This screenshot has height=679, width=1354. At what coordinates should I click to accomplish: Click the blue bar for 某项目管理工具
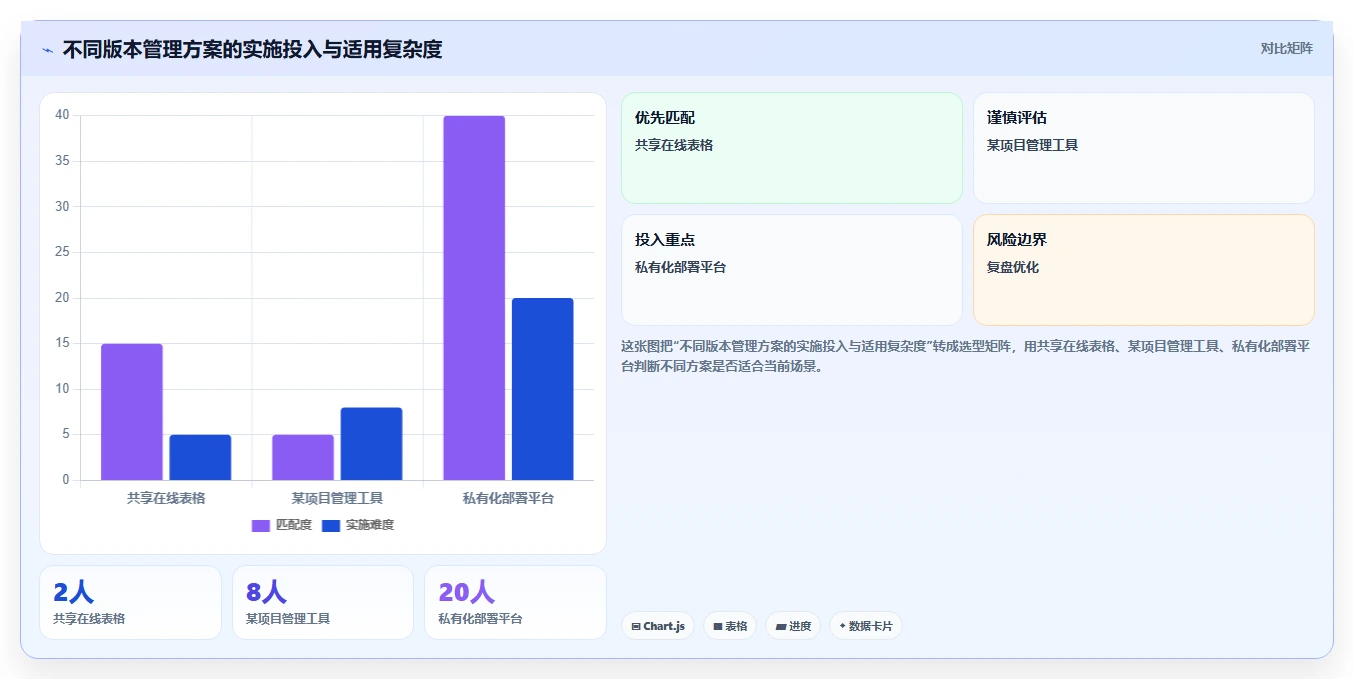click(x=371, y=444)
